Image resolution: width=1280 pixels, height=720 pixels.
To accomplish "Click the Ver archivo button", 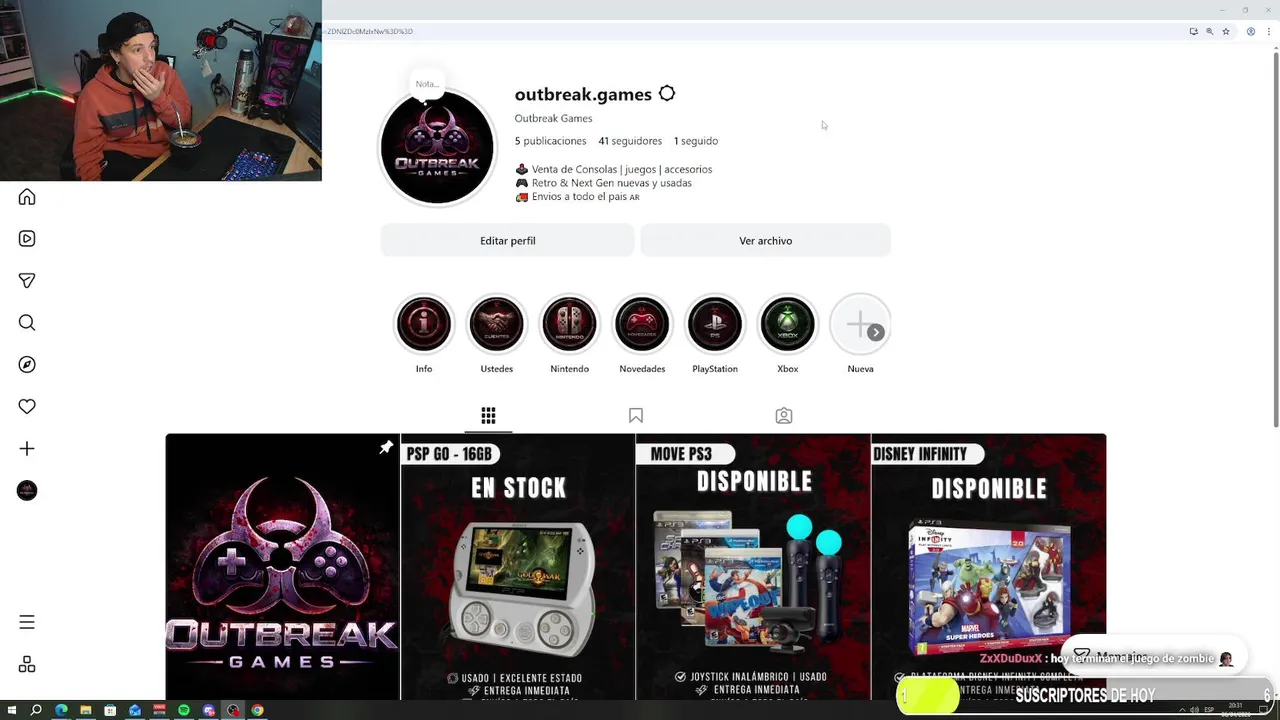I will coord(765,240).
